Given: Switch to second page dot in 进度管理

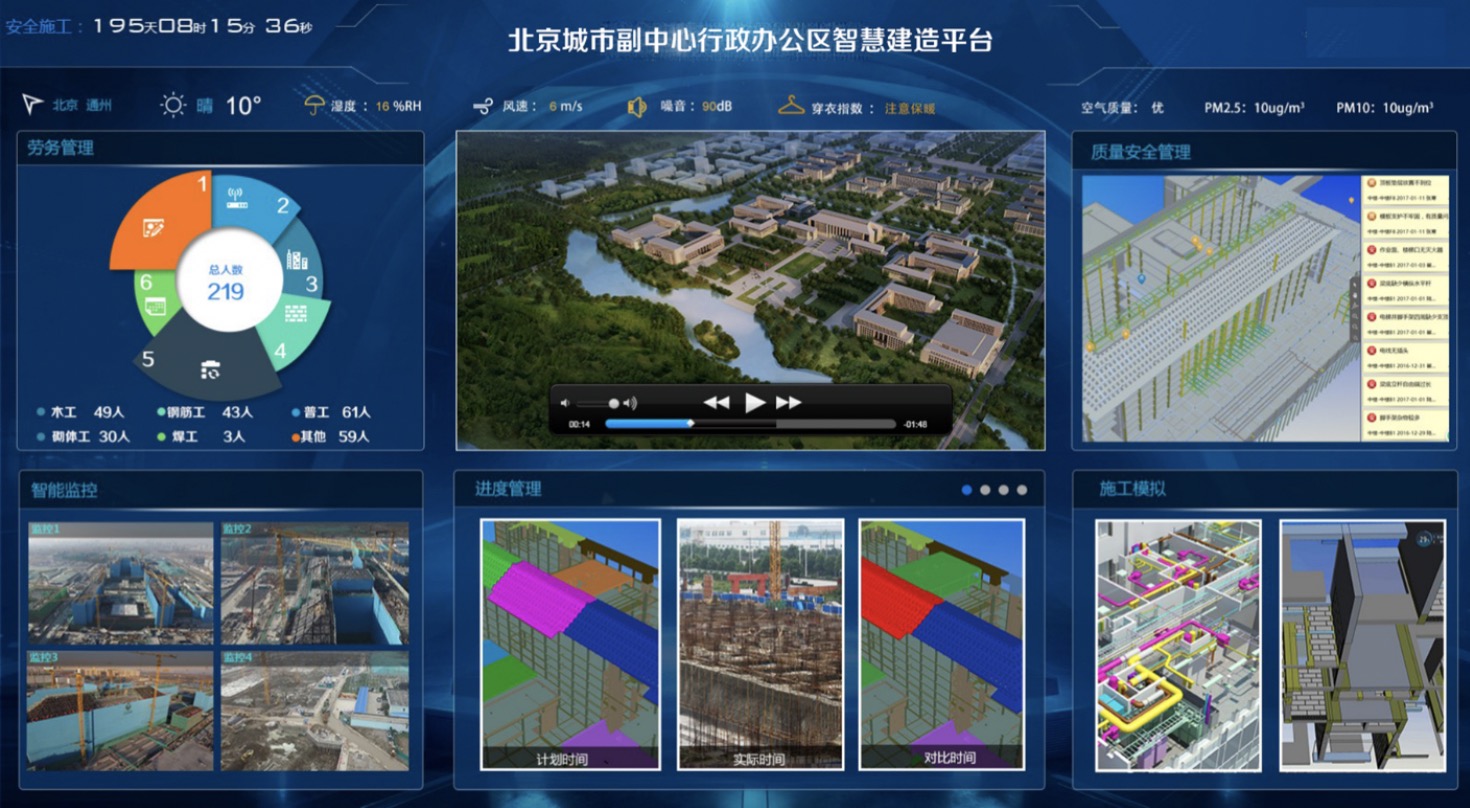Looking at the screenshot, I should (x=985, y=490).
